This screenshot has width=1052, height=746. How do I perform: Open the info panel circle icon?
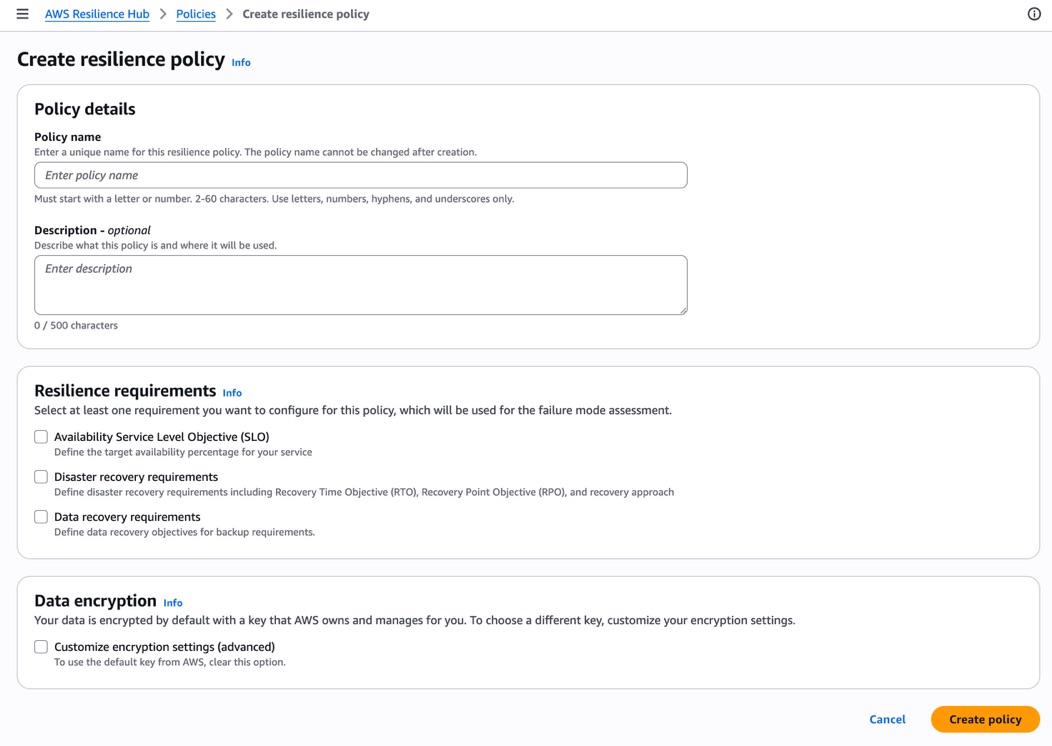1034,13
